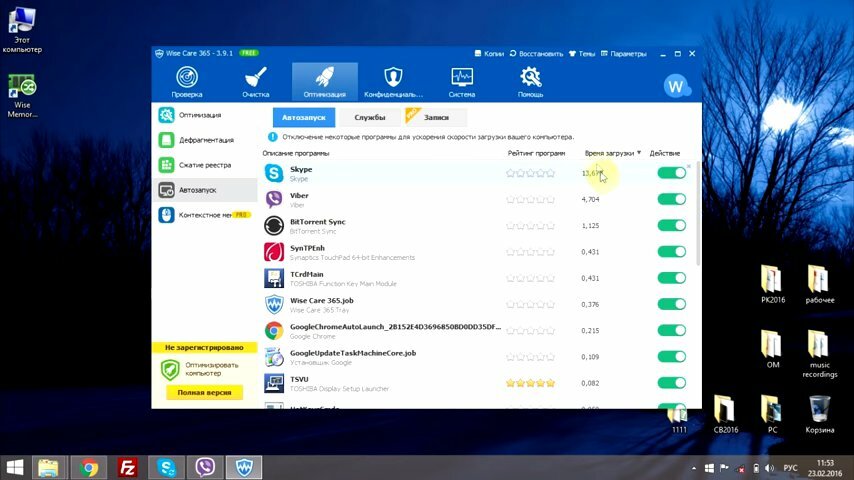The height and width of the screenshot is (480, 854).
Task: Click the Google Chrome icon in list
Action: point(274,330)
